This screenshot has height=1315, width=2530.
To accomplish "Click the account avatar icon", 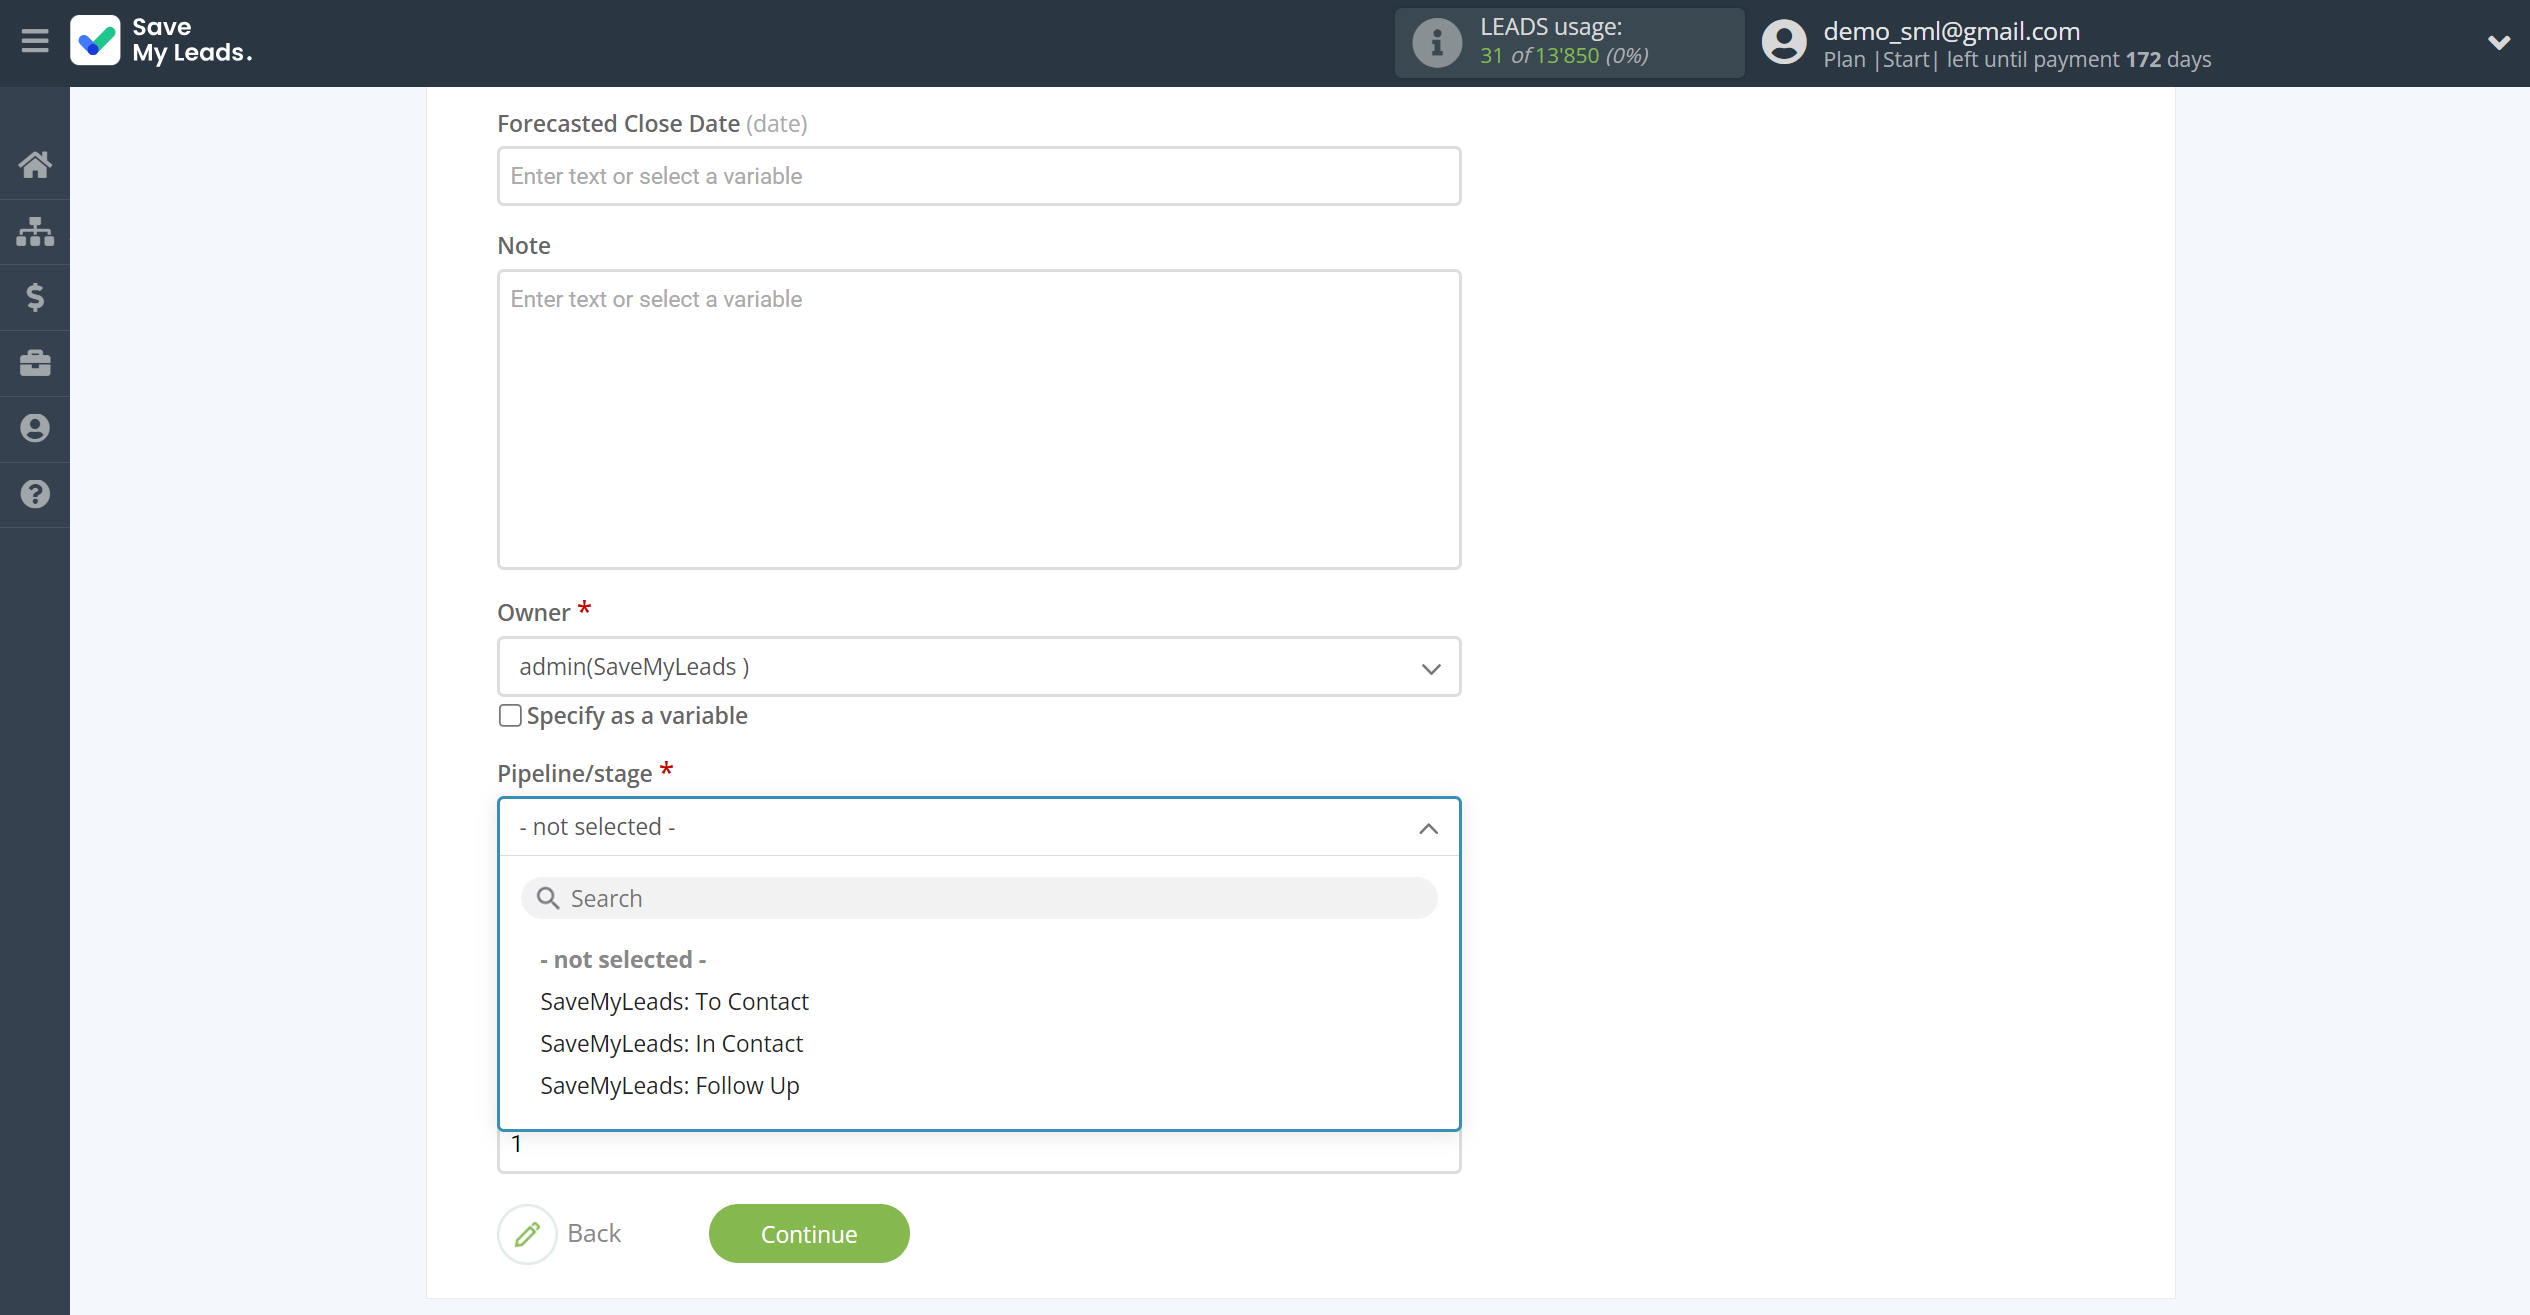I will point(1784,42).
